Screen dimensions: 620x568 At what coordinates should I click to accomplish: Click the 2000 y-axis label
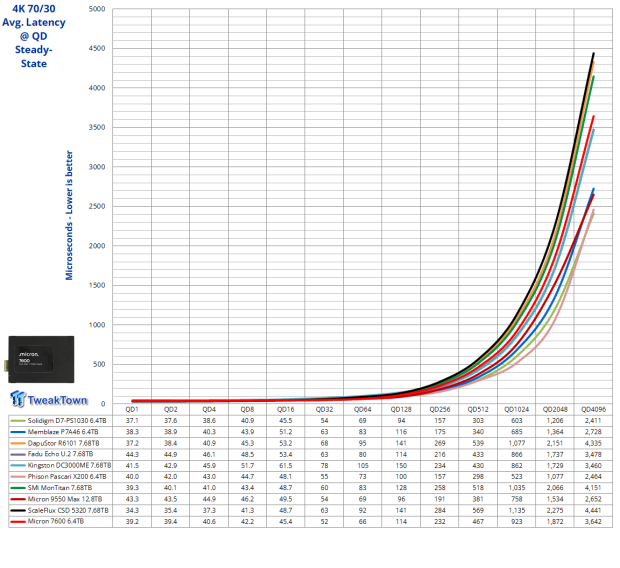pyautogui.click(x=97, y=246)
